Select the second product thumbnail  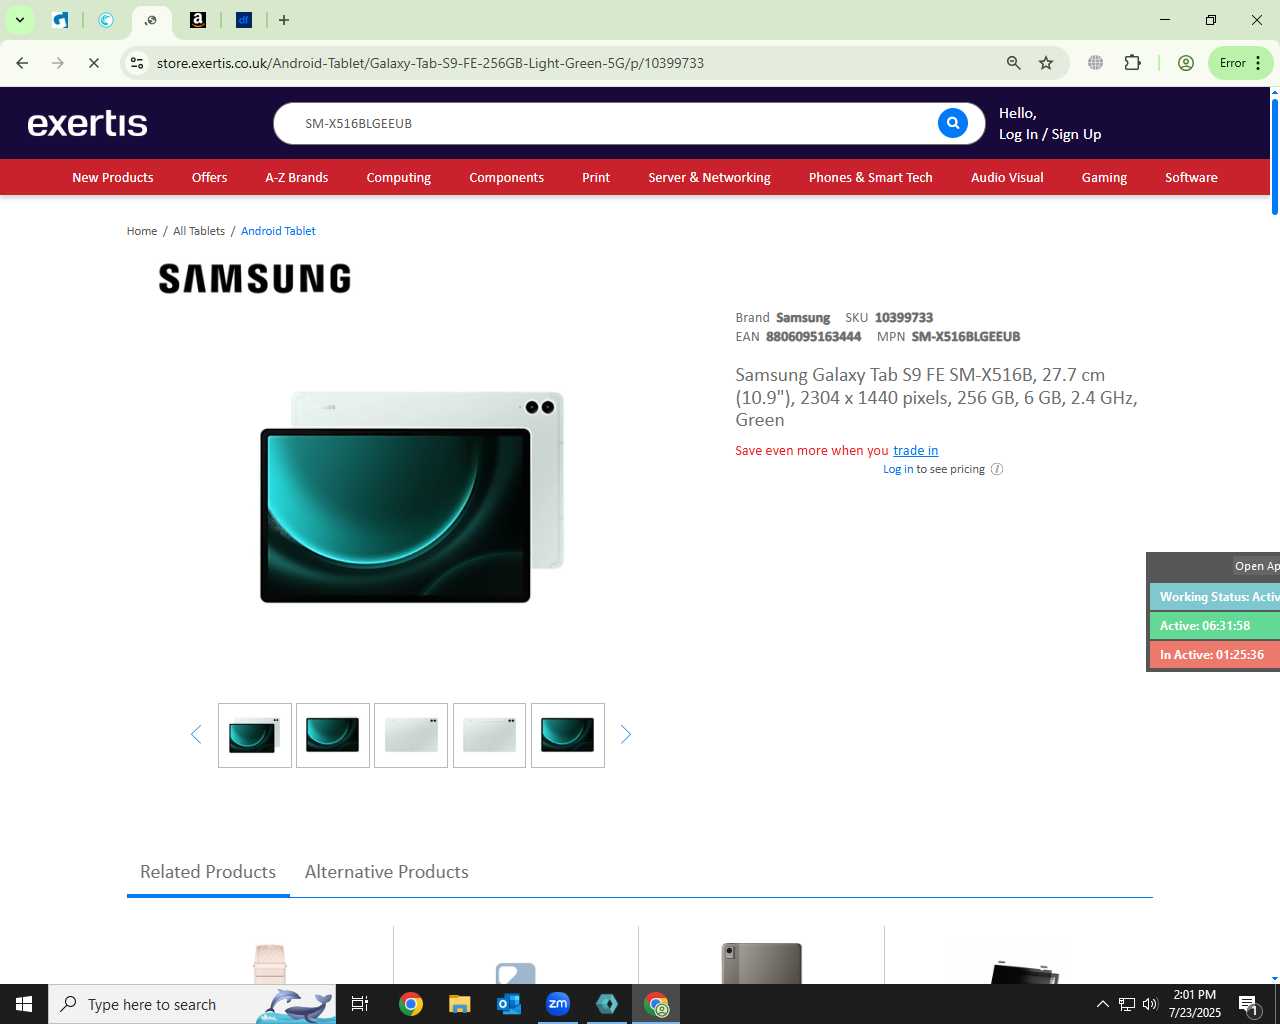(333, 735)
